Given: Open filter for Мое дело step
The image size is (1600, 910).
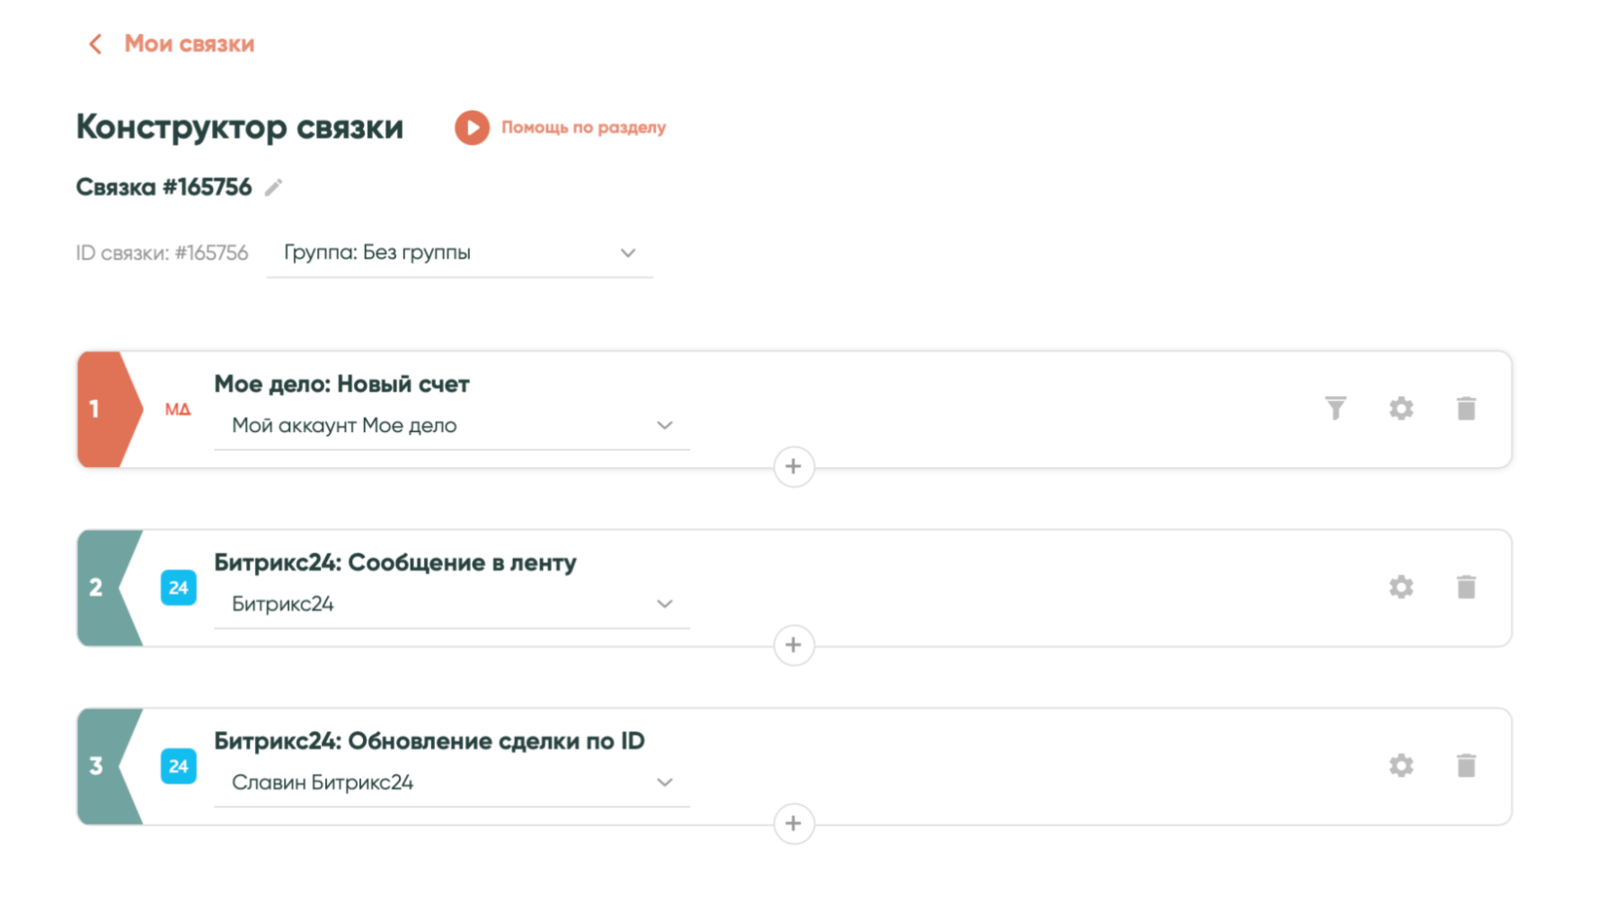Looking at the screenshot, I should [1335, 408].
